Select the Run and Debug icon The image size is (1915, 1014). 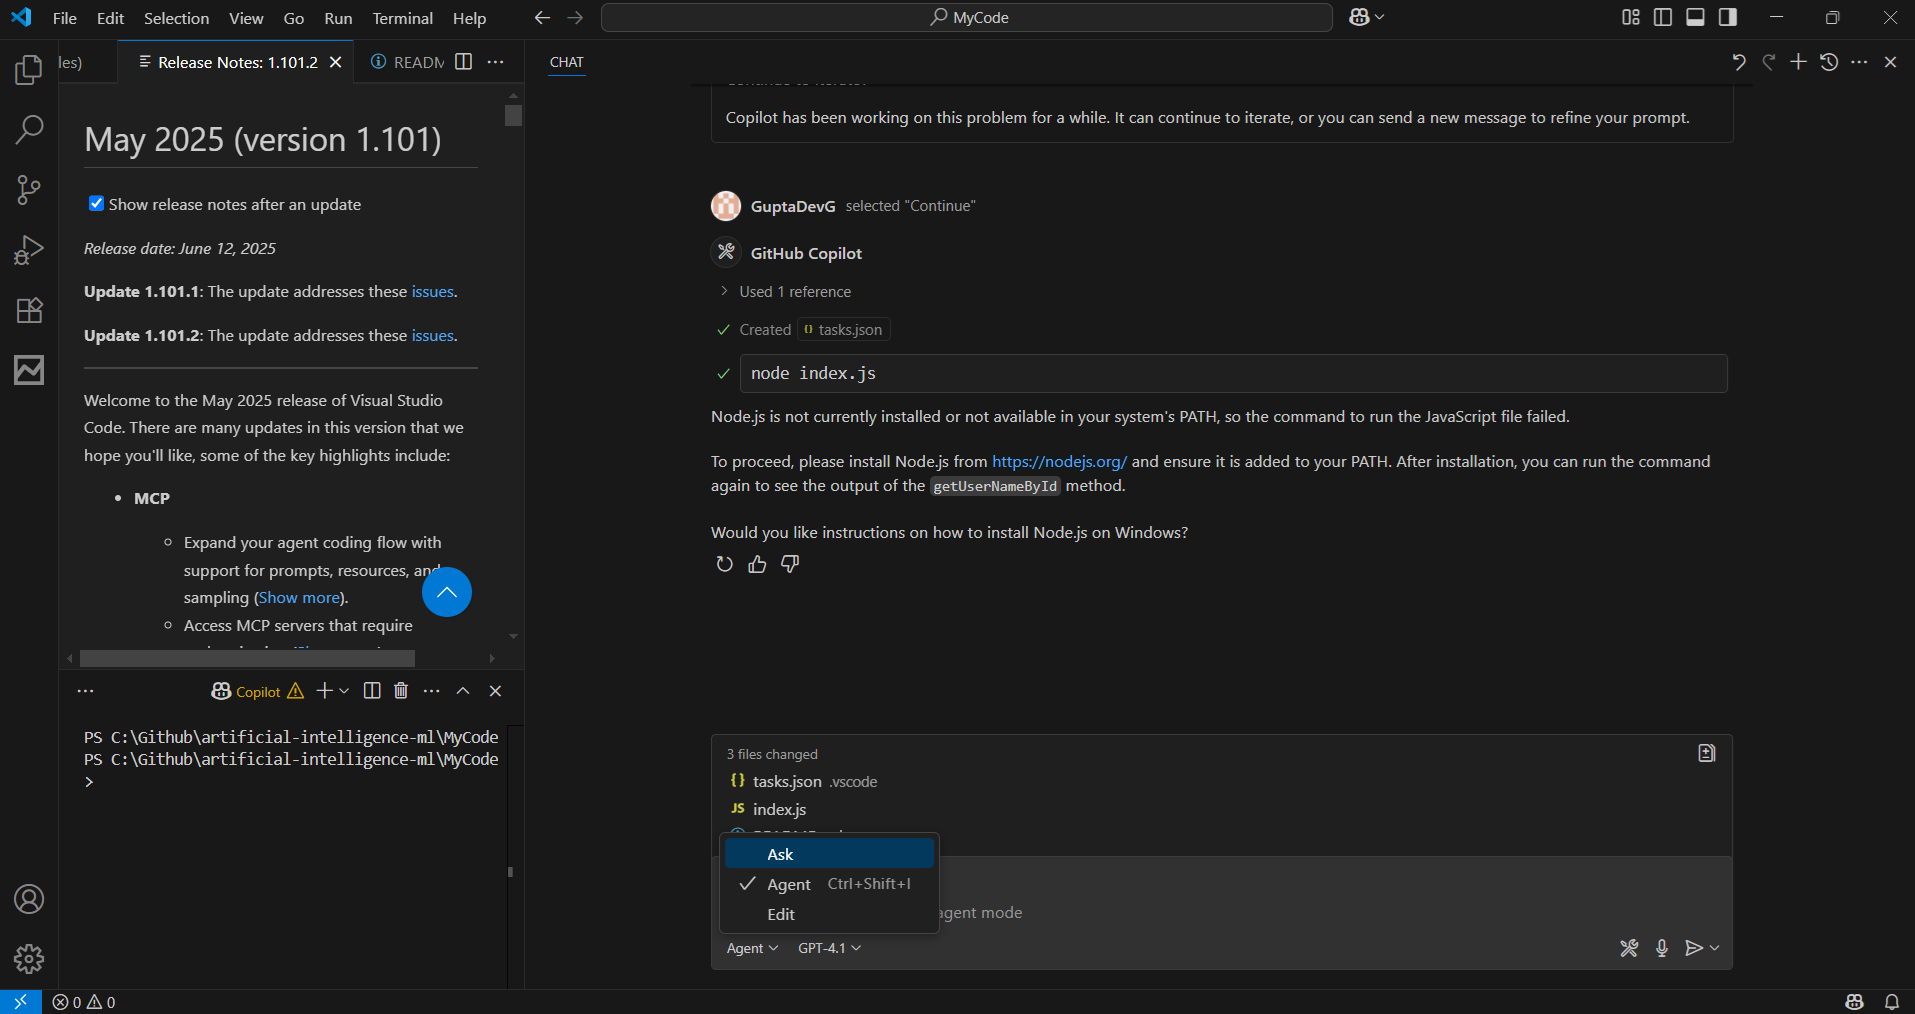coord(28,249)
